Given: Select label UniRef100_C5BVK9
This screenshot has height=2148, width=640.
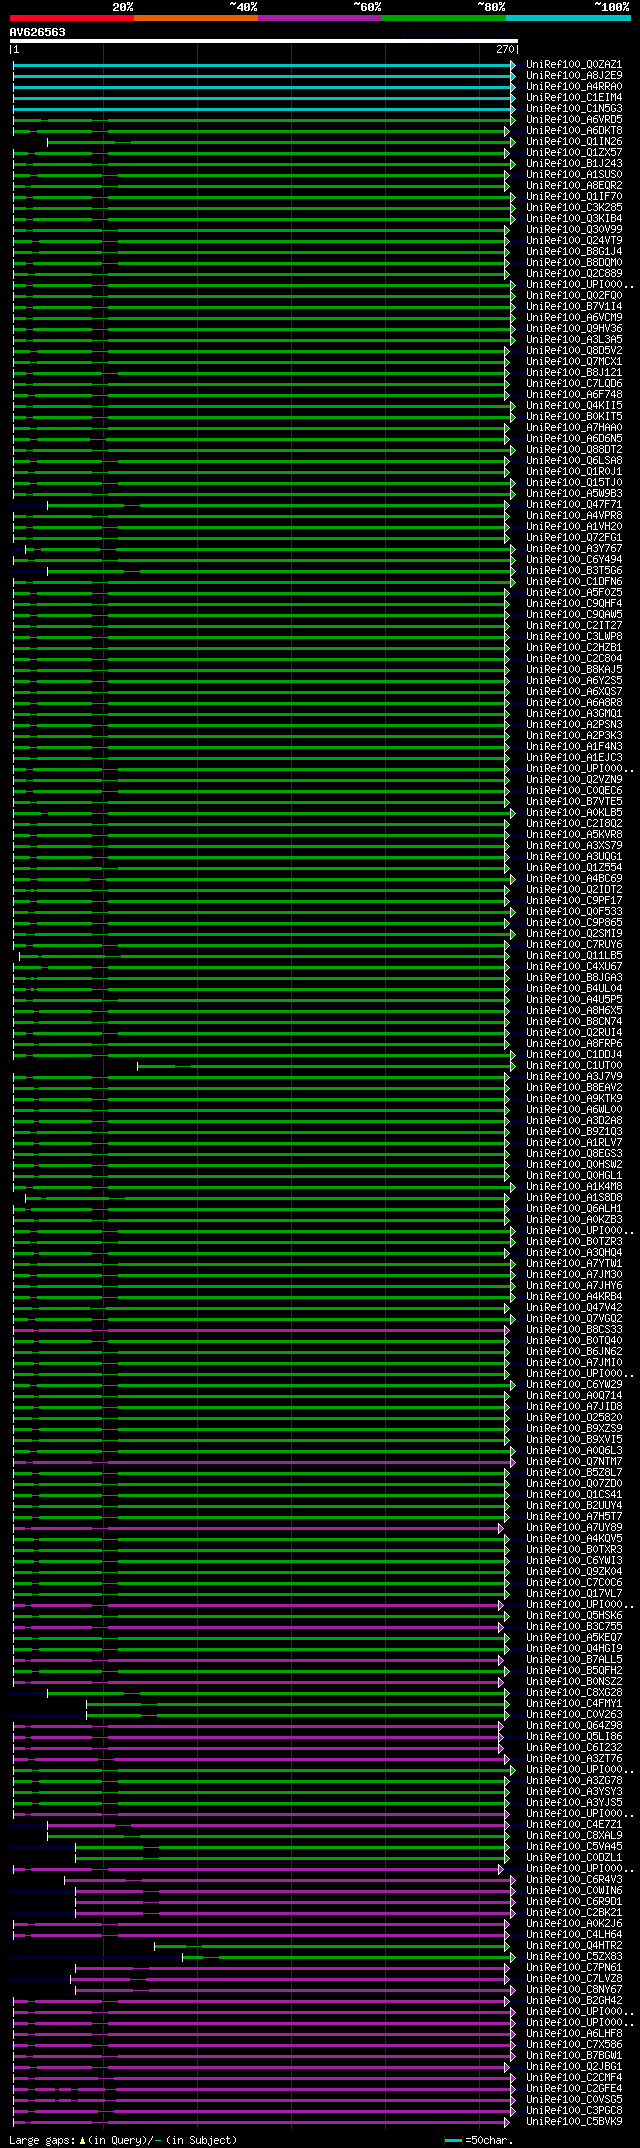Looking at the screenshot, I should (574, 2121).
